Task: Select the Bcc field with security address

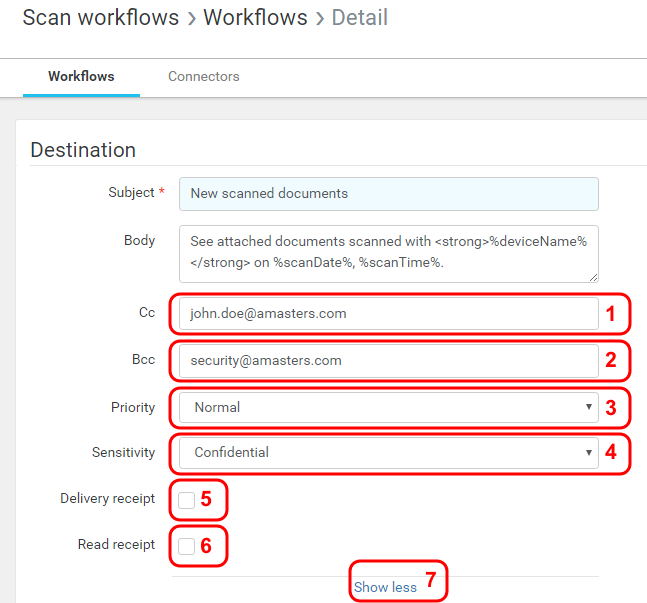Action: coord(388,360)
